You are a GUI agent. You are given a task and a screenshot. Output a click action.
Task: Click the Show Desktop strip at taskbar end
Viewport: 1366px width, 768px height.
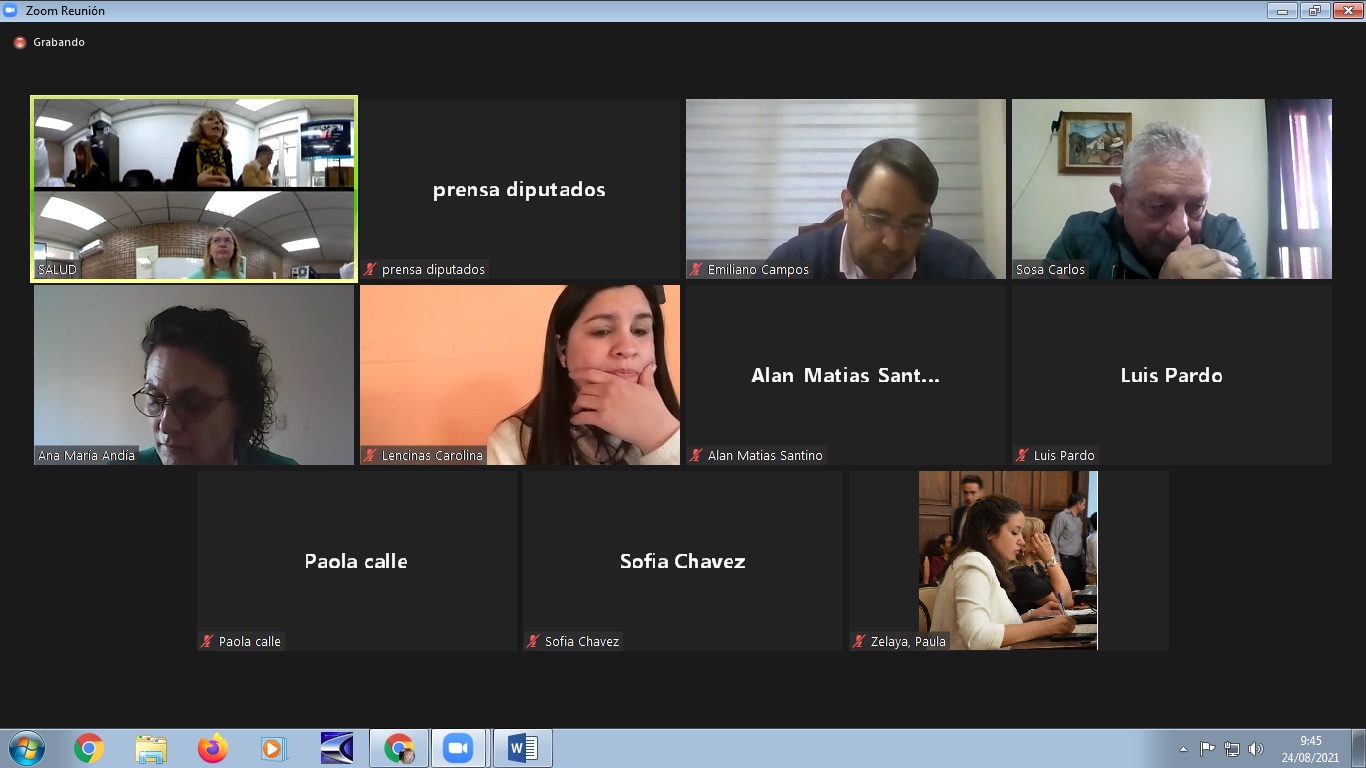(x=1359, y=748)
